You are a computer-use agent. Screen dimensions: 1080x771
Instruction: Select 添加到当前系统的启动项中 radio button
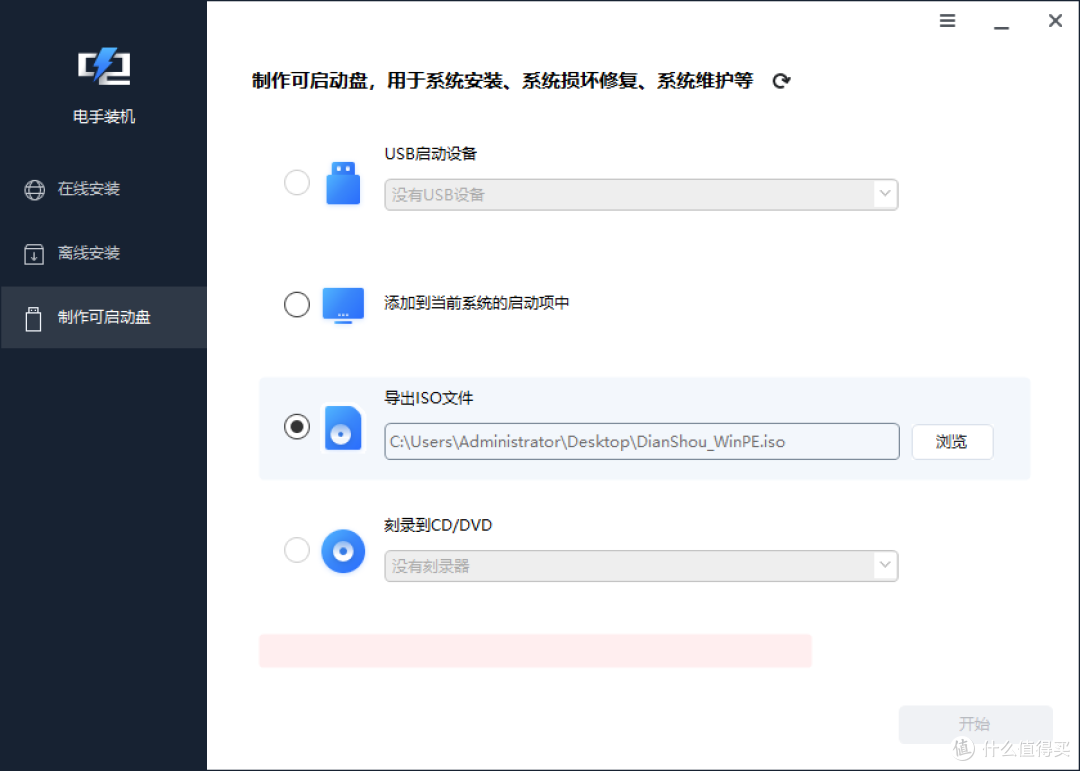(x=297, y=305)
